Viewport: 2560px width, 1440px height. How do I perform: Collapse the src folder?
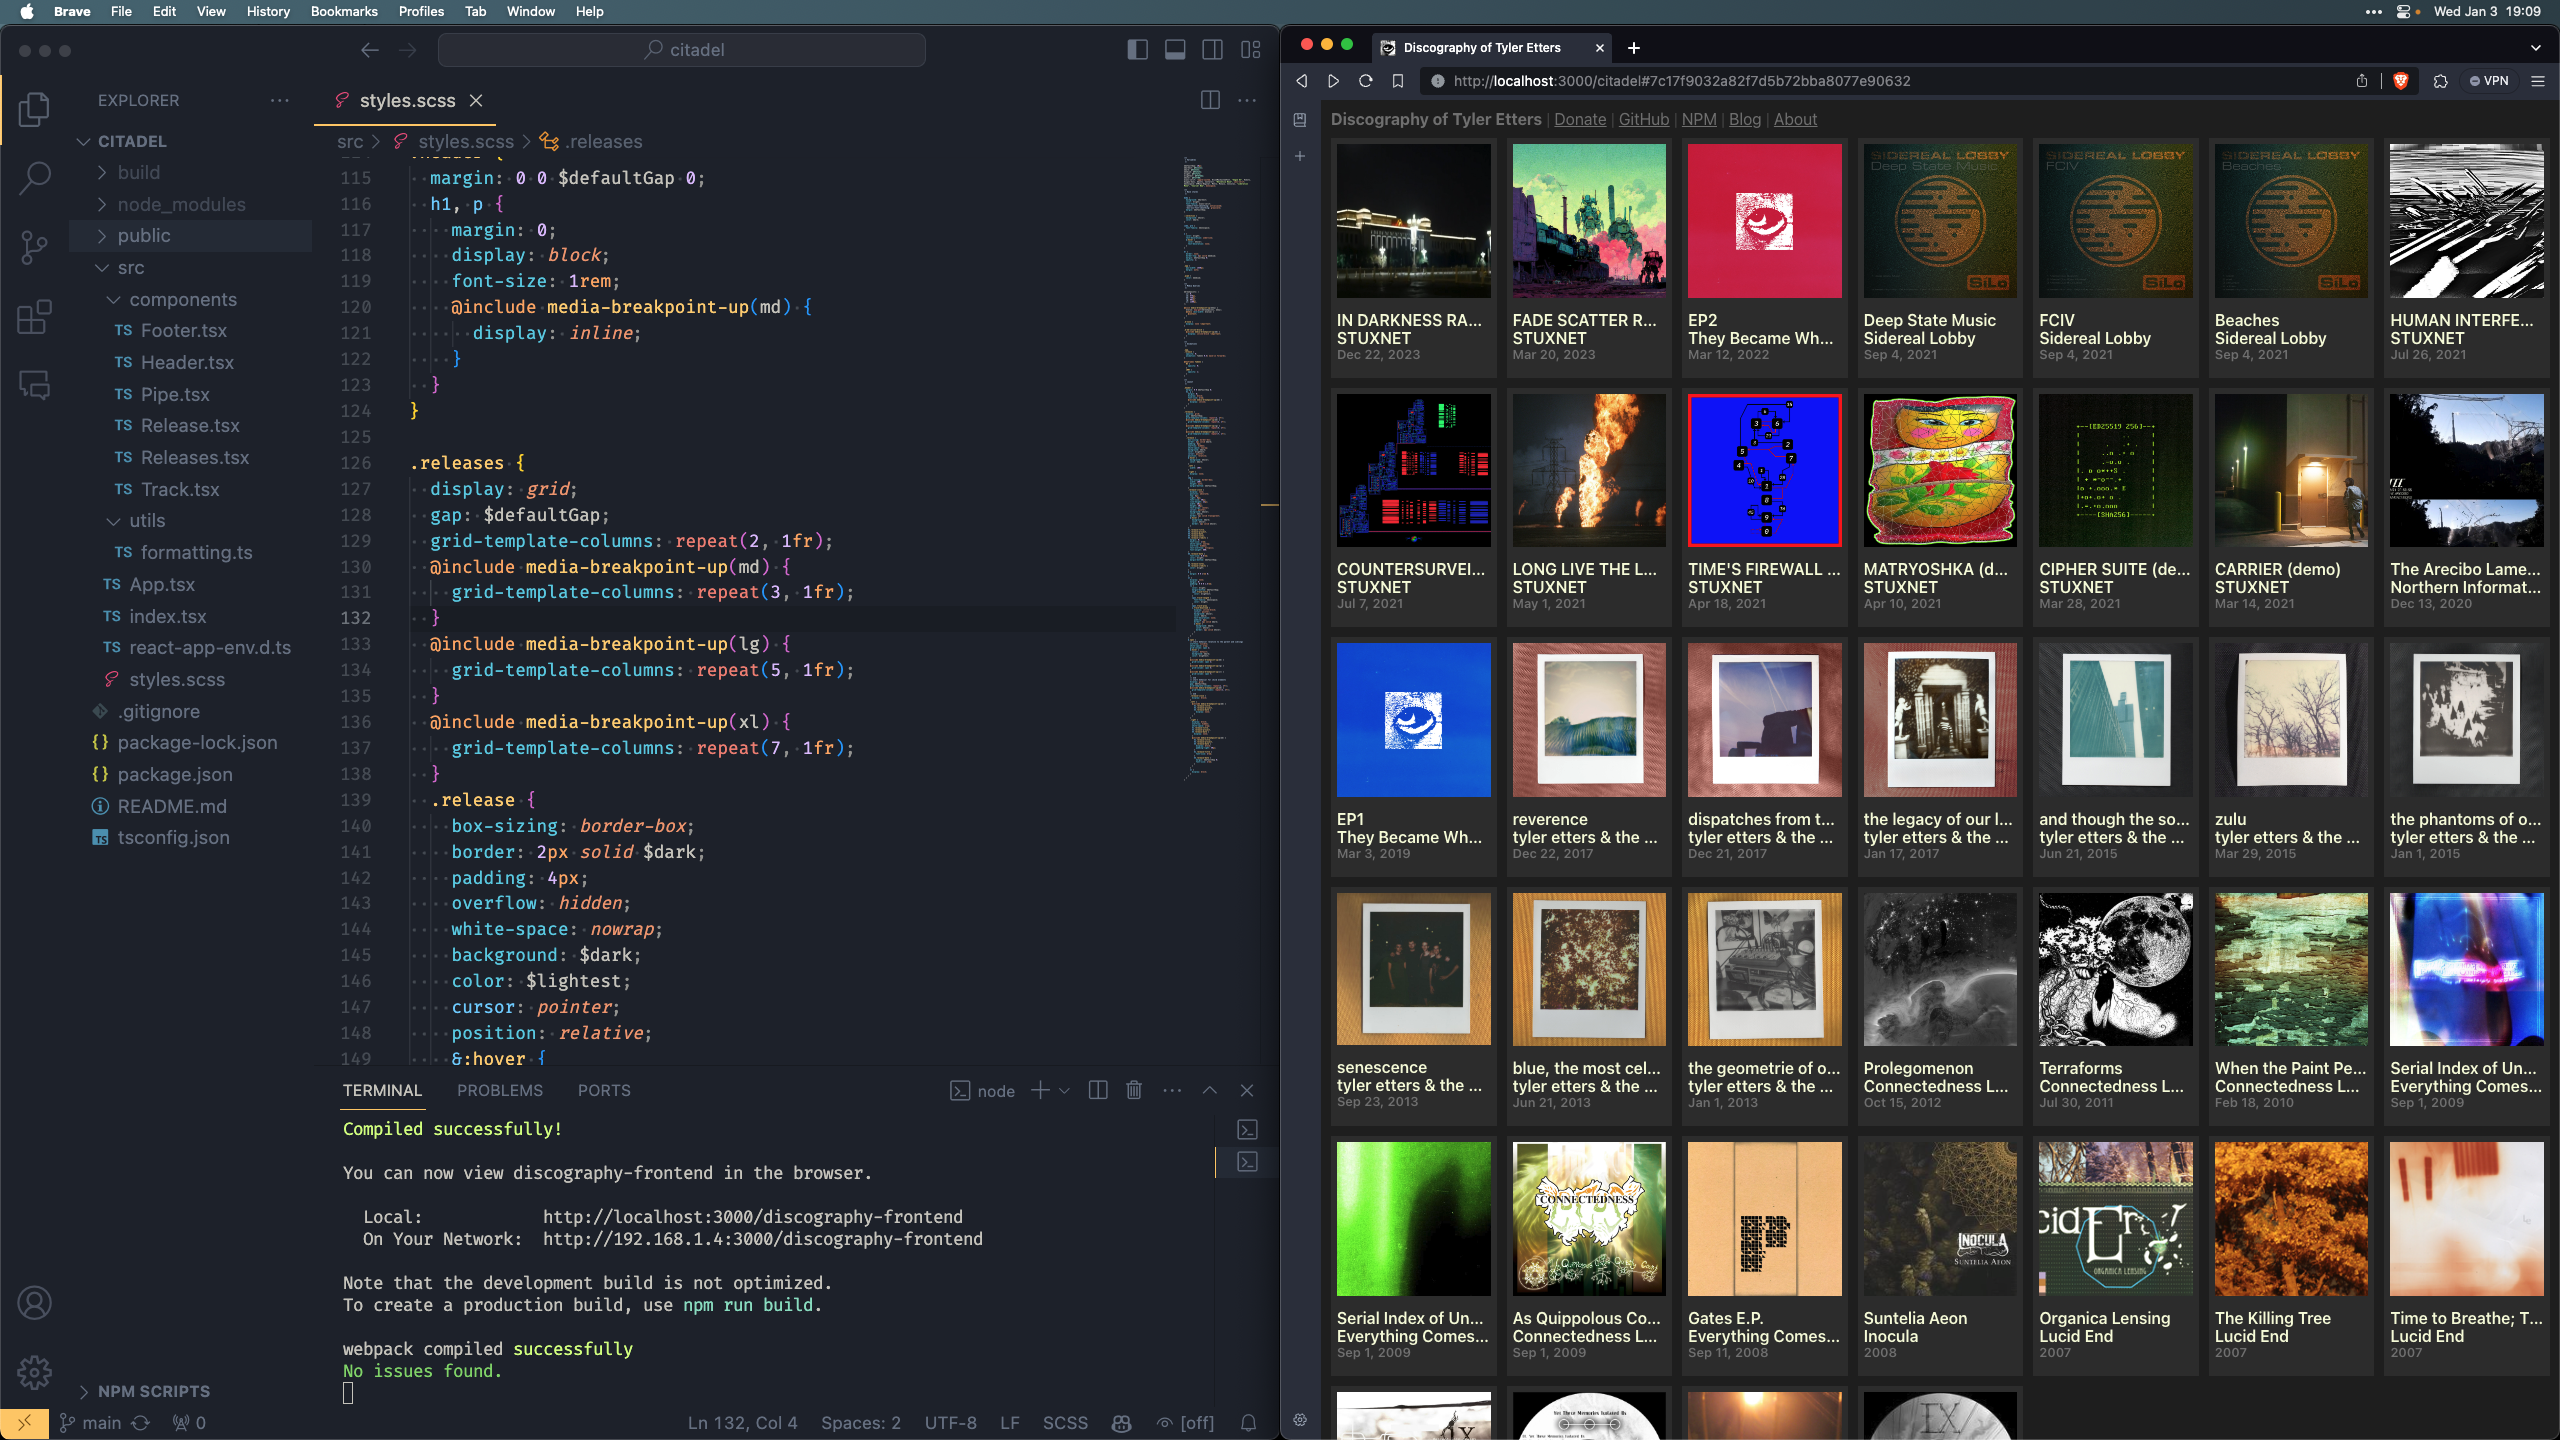point(130,268)
